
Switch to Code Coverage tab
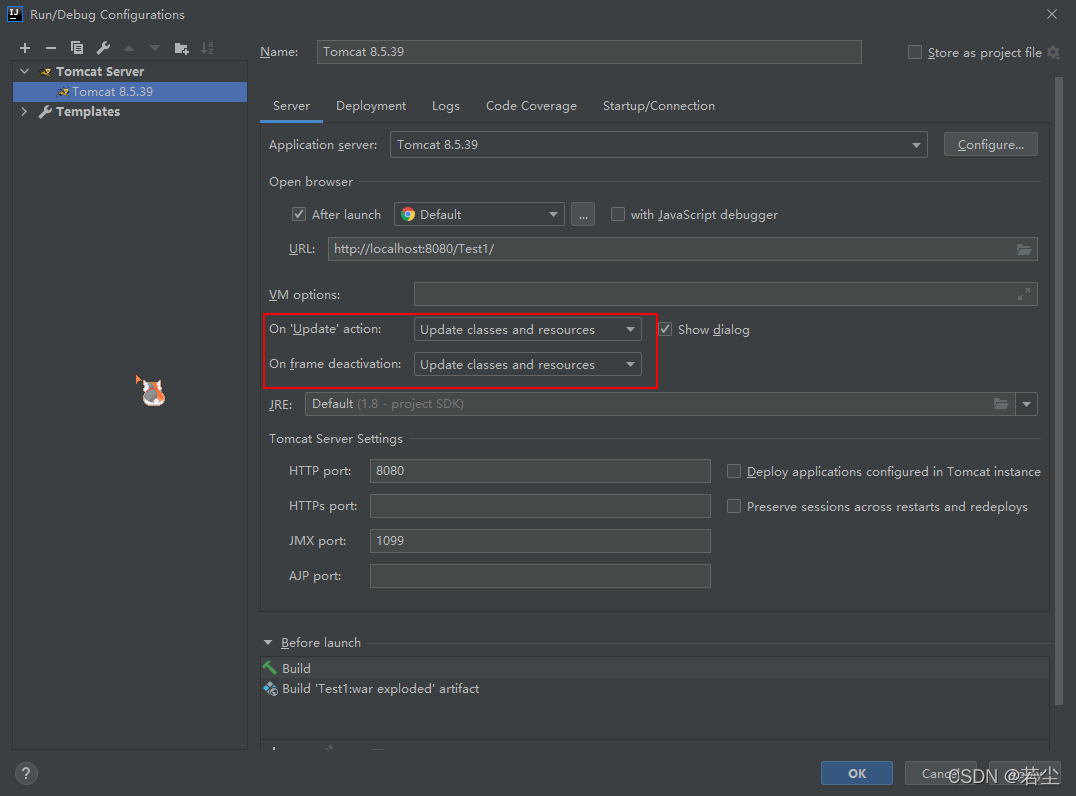click(531, 106)
